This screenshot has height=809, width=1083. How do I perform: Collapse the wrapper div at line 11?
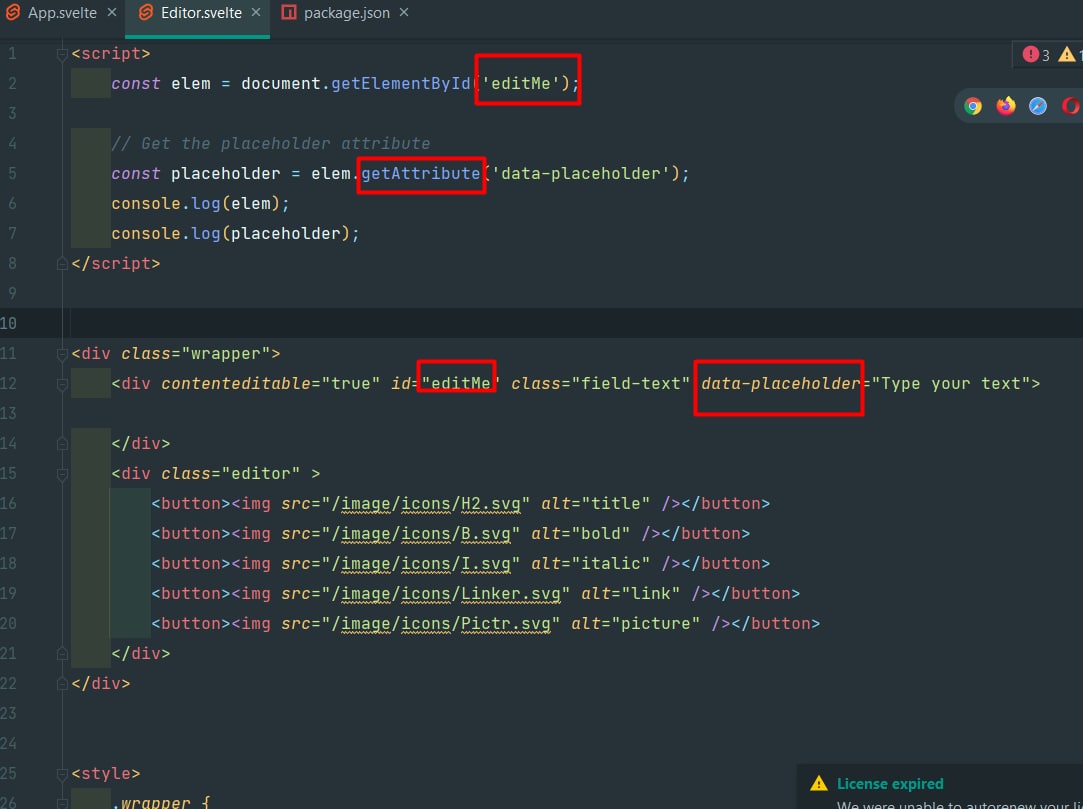61,354
